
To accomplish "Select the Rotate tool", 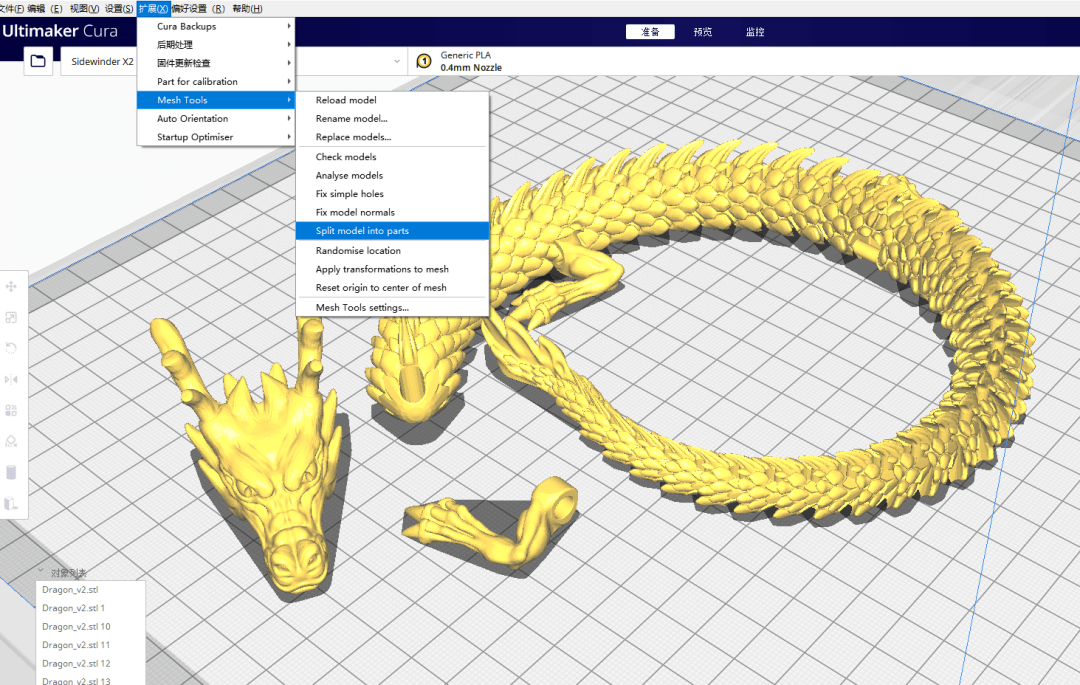I will (12, 348).
